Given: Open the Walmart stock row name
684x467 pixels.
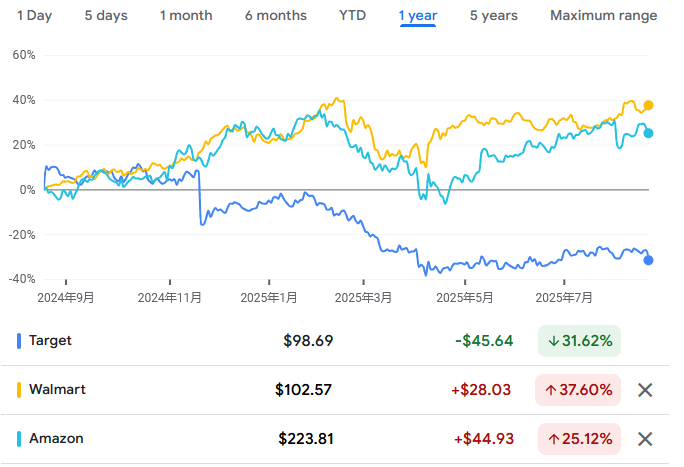Looking at the screenshot, I should tap(57, 389).
